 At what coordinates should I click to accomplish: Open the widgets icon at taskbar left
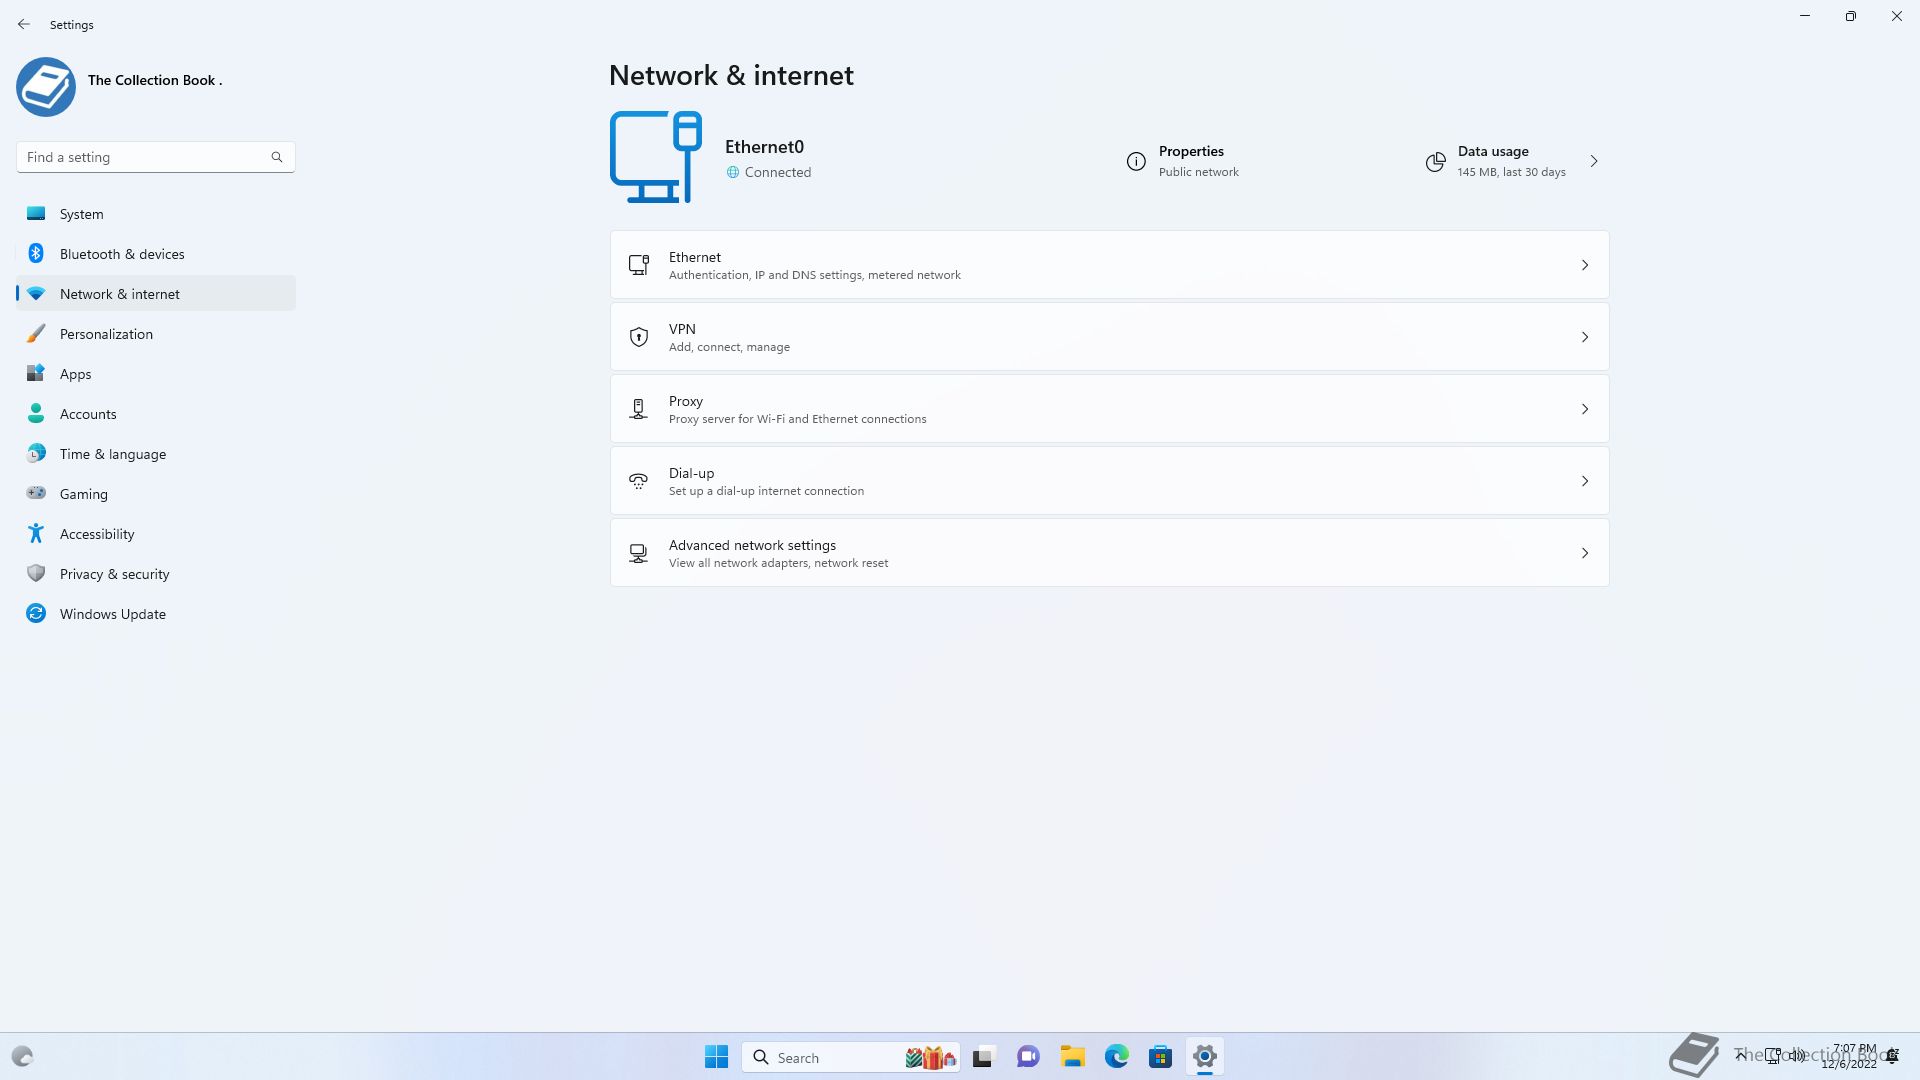(22, 1057)
